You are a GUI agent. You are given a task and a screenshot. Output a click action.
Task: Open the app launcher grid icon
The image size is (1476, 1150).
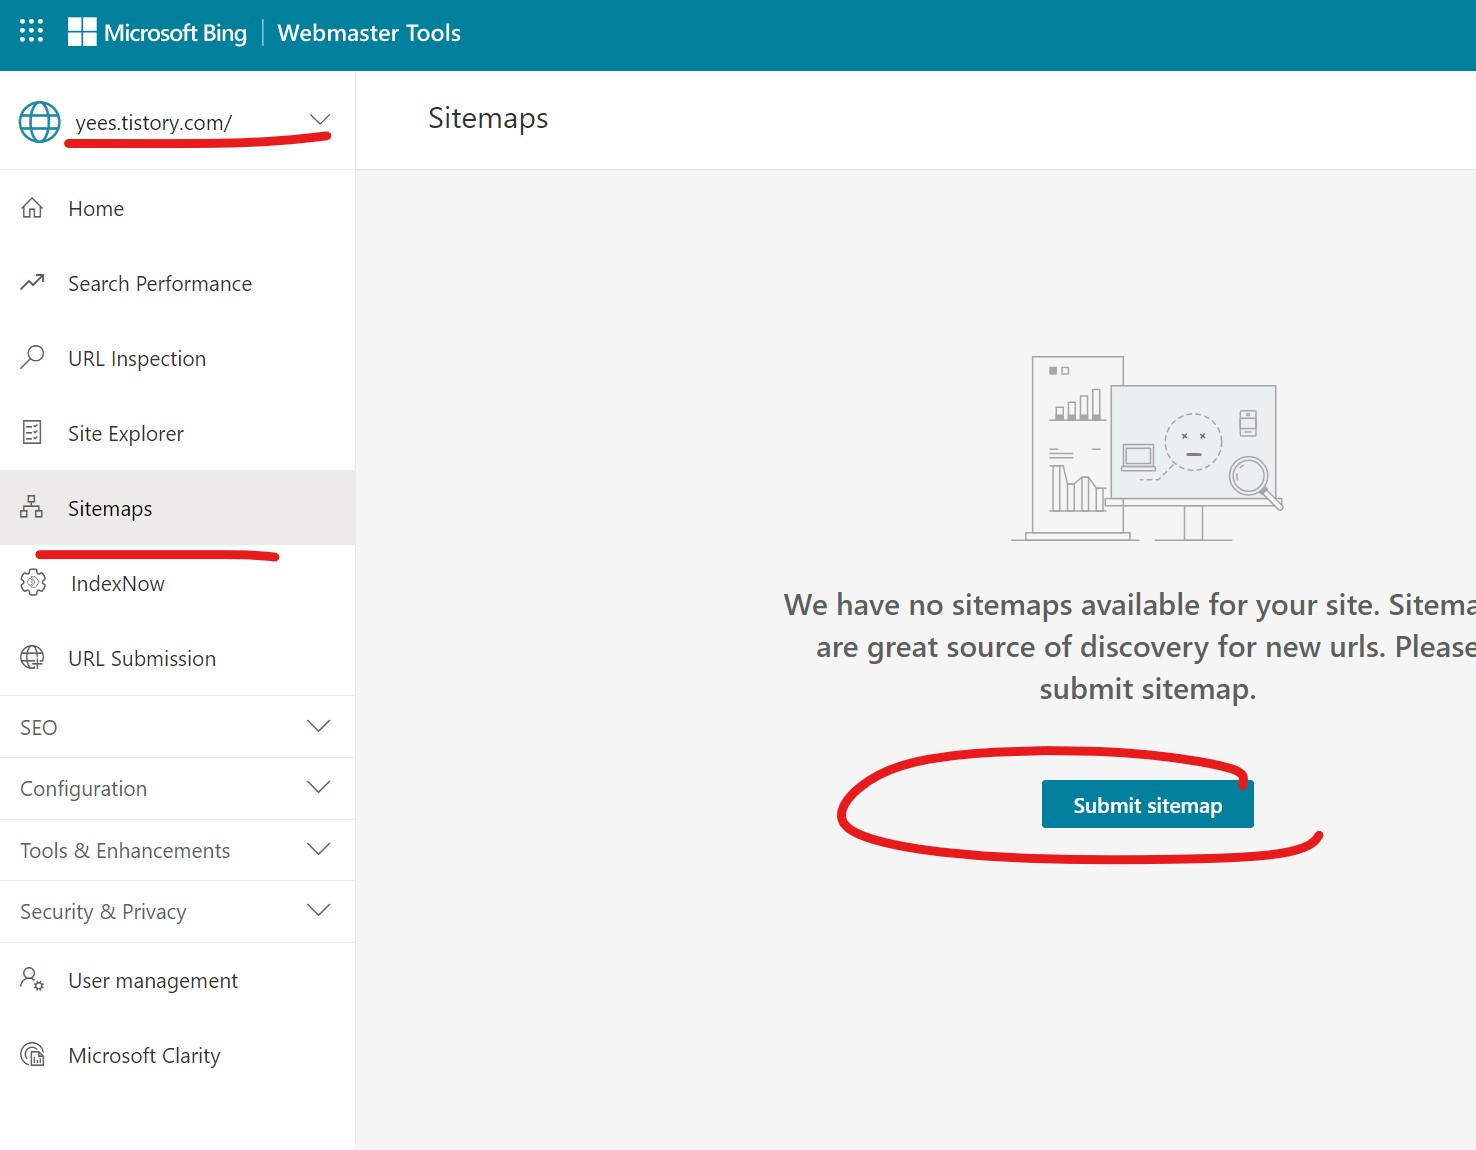[x=31, y=31]
